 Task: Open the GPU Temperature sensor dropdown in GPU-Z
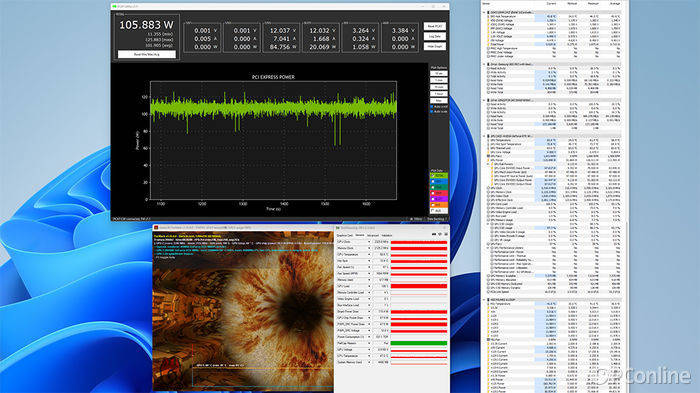369,255
